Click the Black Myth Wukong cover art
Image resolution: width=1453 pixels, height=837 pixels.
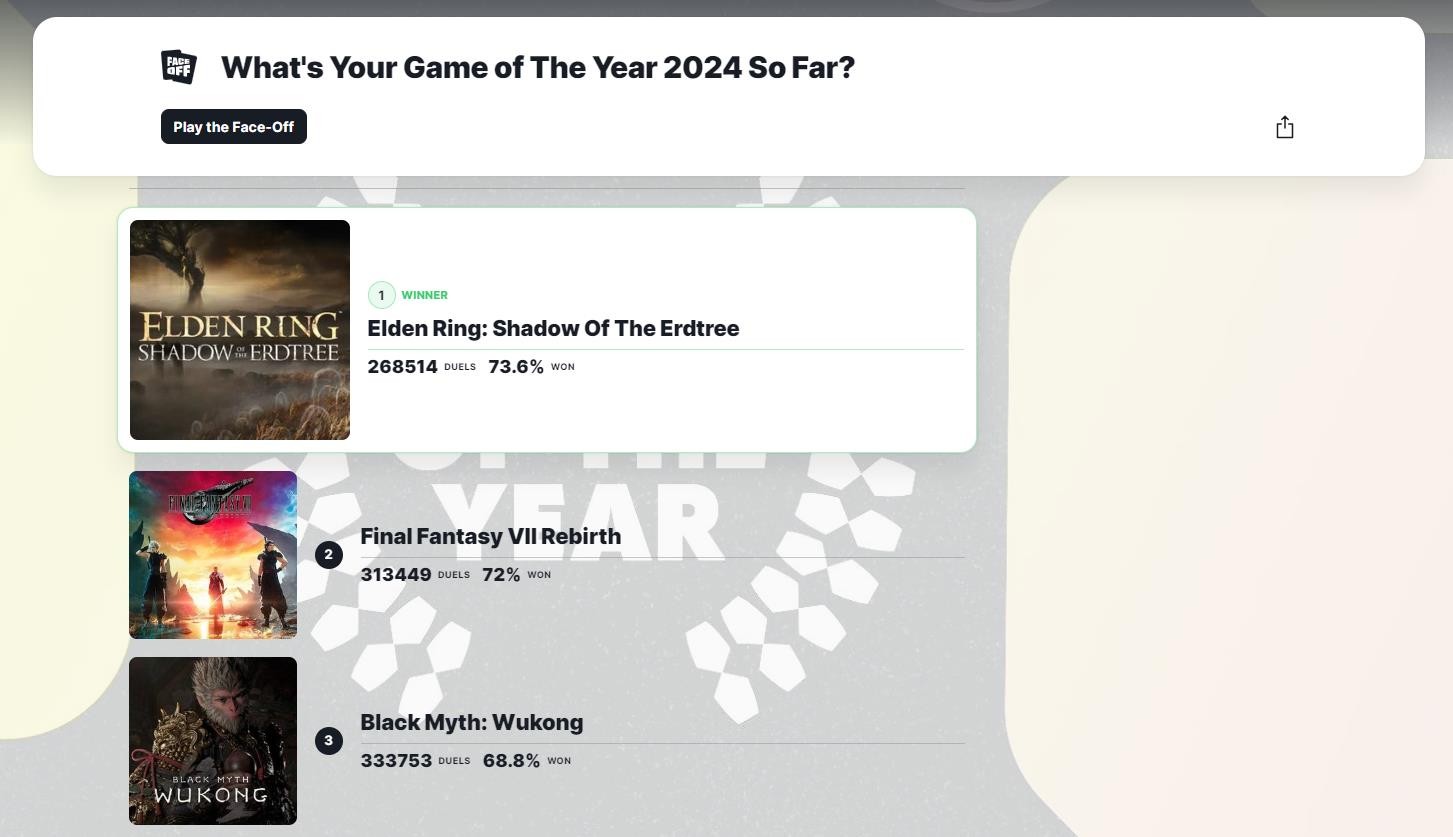pyautogui.click(x=213, y=741)
